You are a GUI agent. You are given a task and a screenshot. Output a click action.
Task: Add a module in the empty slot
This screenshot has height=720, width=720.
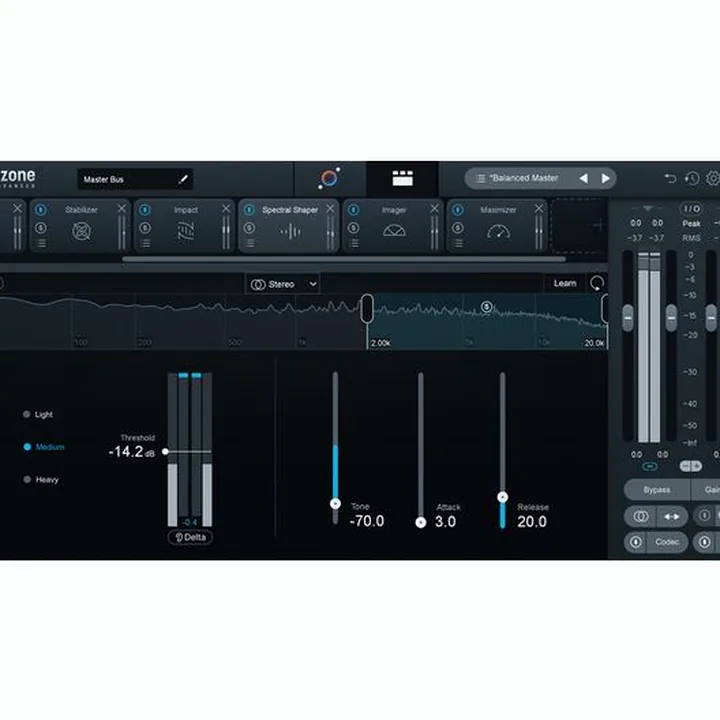[x=579, y=225]
